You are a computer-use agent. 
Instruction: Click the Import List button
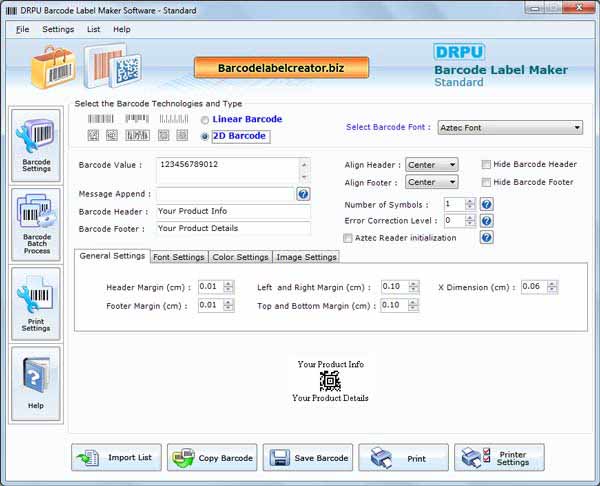pos(116,457)
